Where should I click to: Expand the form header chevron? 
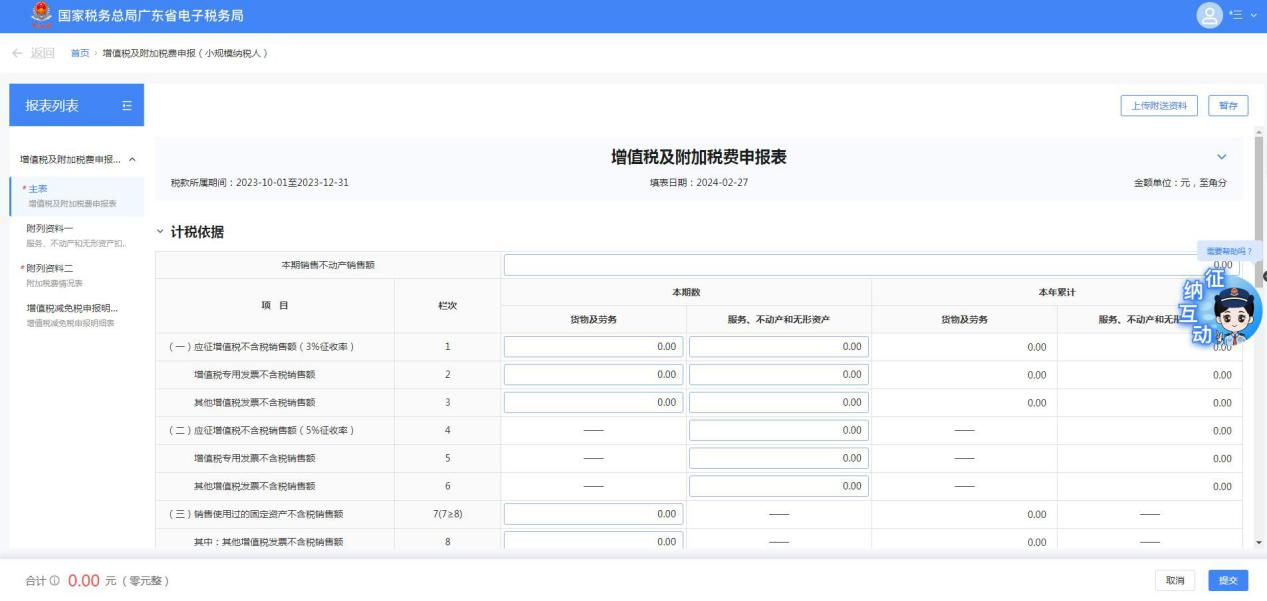coord(1220,157)
